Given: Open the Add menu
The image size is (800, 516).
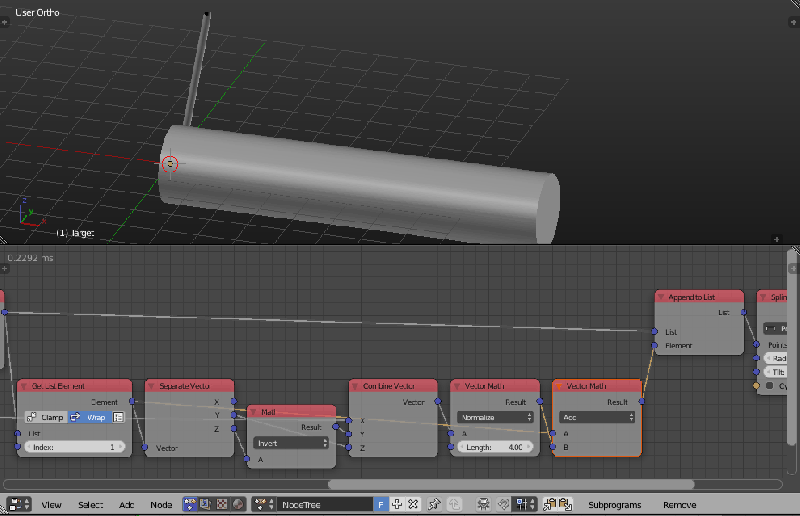Looking at the screenshot, I should coord(126,505).
